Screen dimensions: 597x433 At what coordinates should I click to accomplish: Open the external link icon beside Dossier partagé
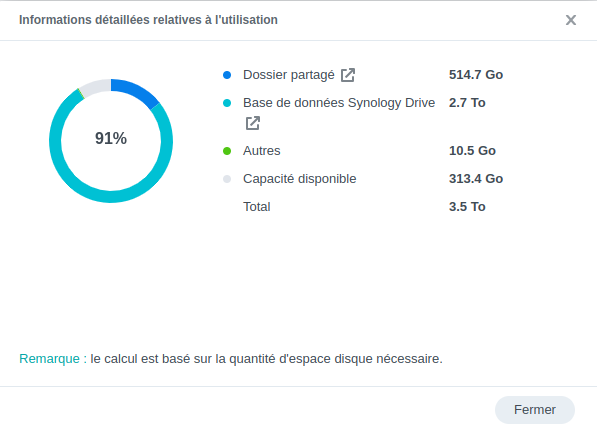coord(348,75)
